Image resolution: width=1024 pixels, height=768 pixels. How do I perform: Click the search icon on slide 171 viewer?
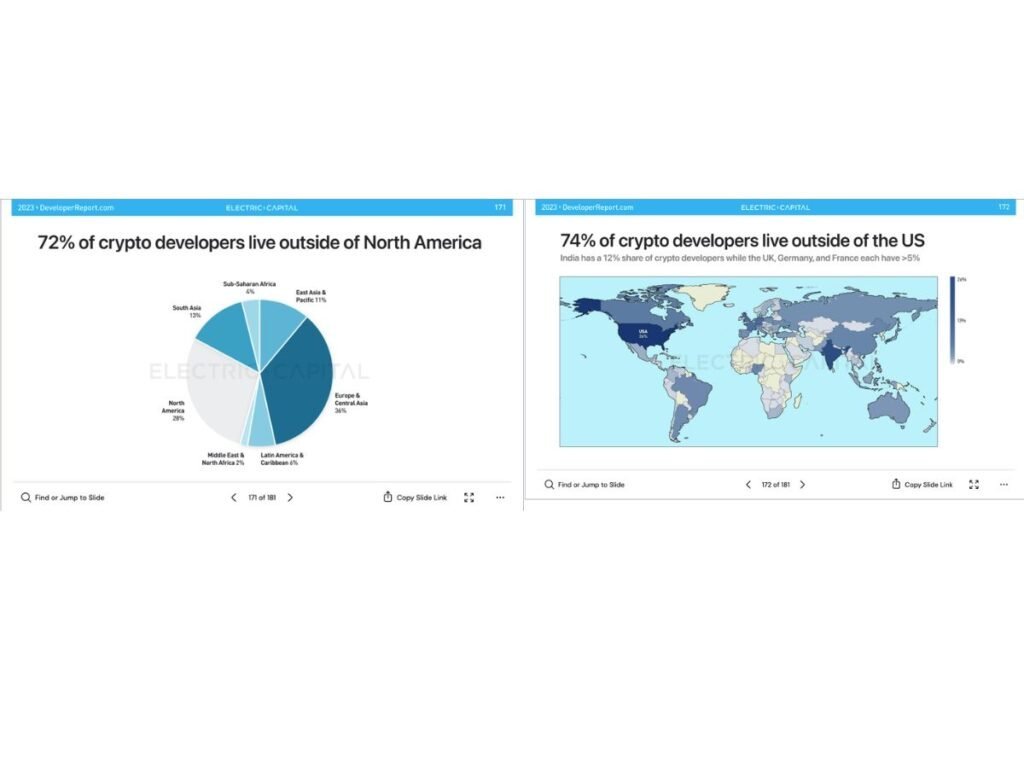[x=25, y=497]
